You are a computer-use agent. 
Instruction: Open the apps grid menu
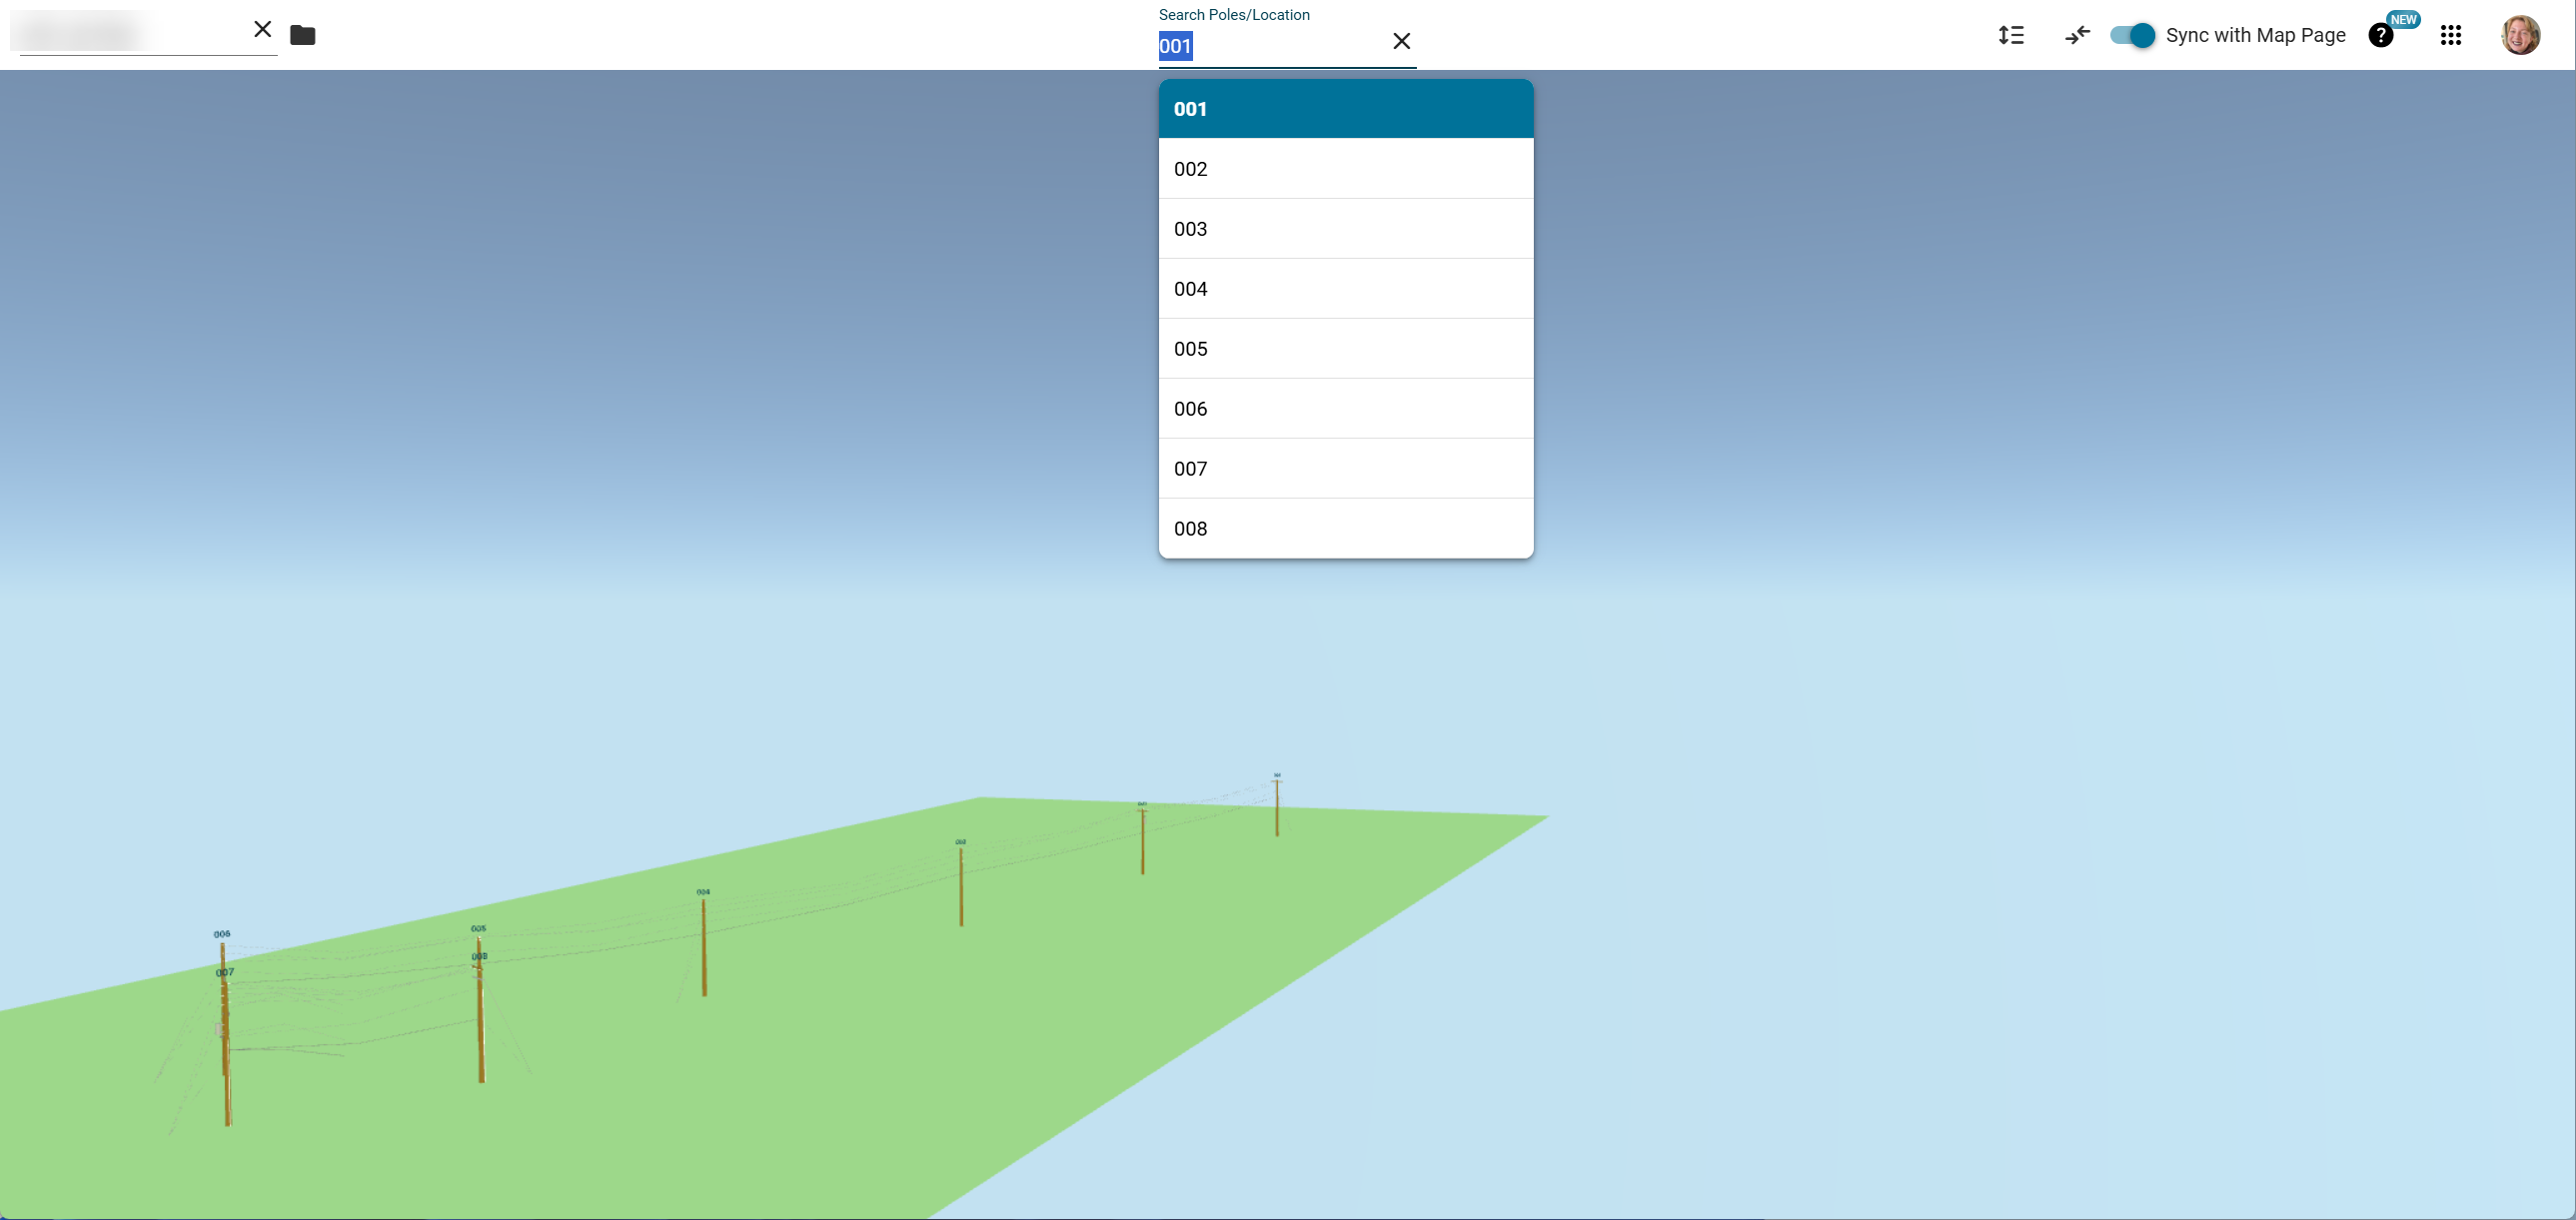coord(2450,35)
